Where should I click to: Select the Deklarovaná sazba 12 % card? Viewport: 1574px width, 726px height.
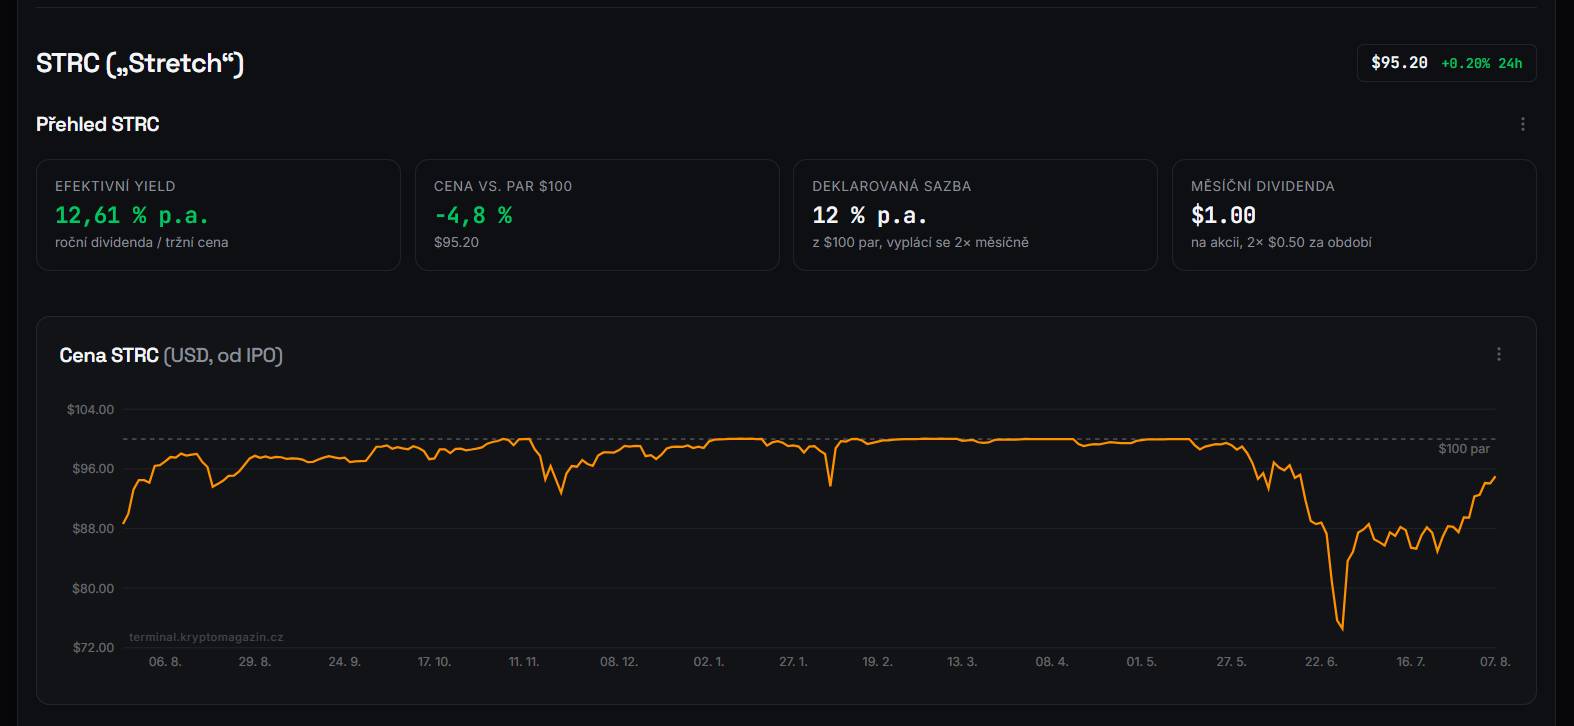point(975,215)
